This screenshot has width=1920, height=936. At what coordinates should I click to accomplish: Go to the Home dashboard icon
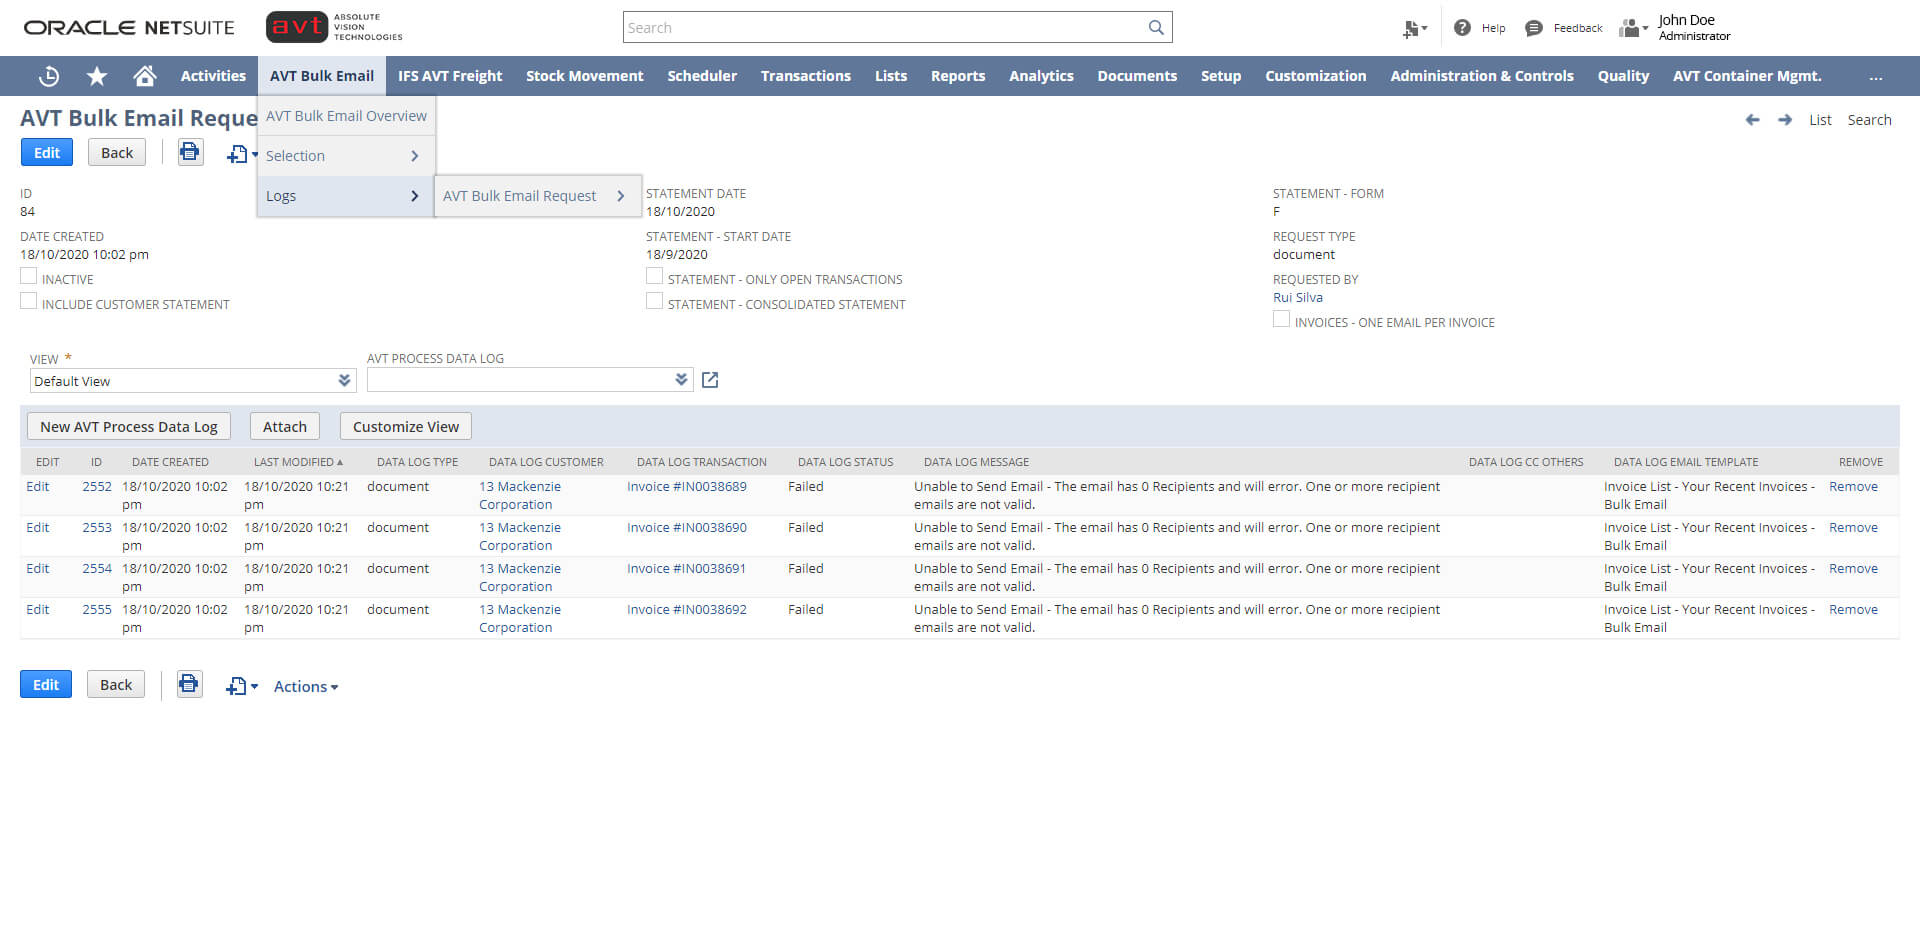[x=144, y=76]
